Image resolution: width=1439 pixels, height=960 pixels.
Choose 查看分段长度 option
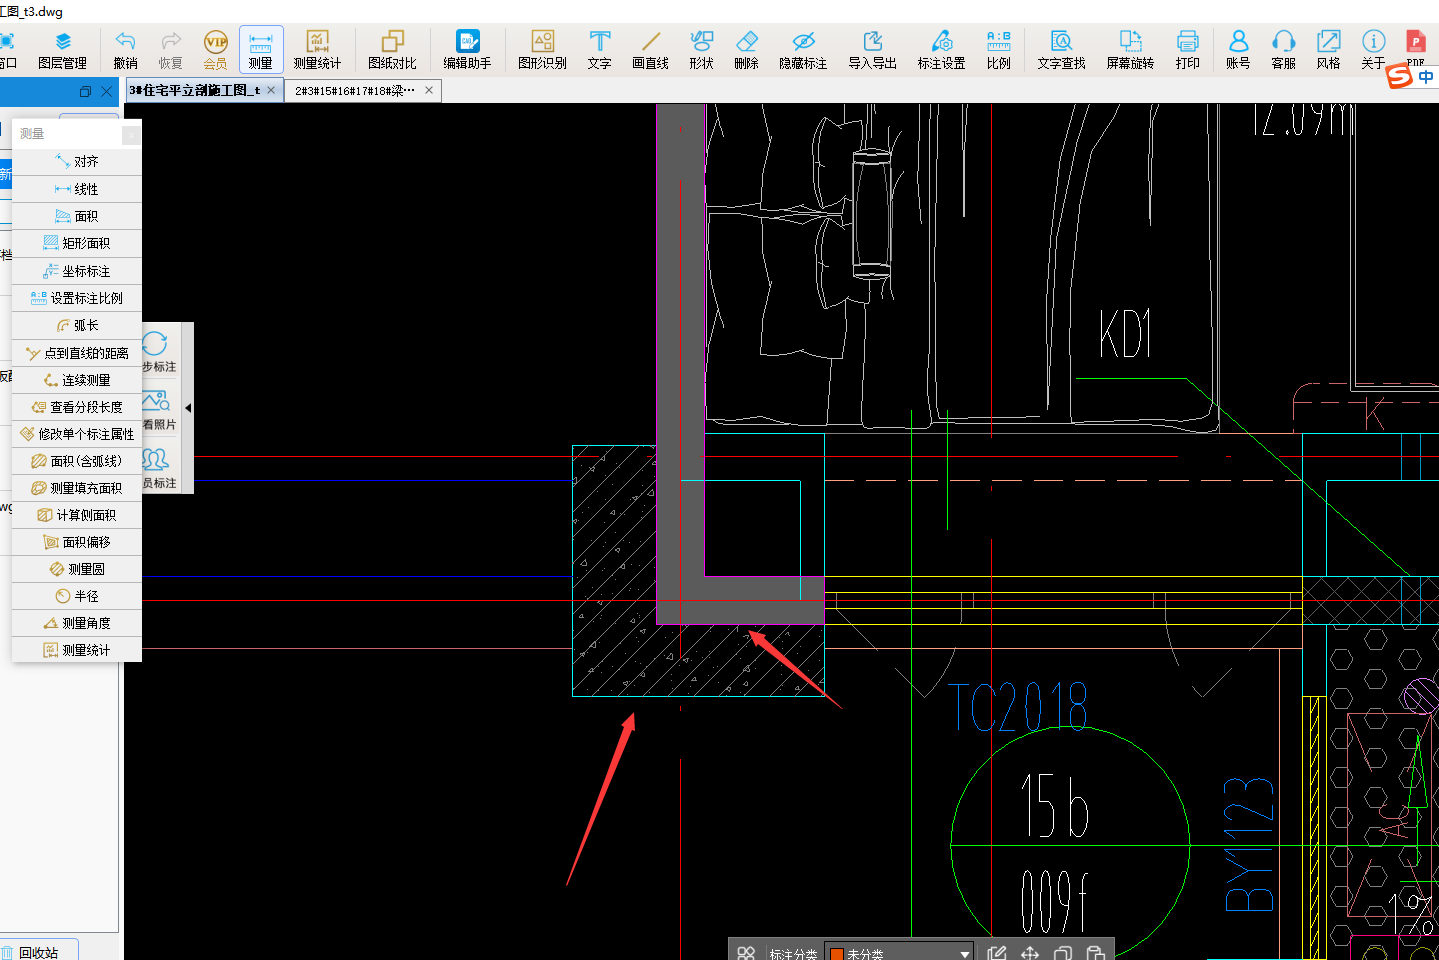pos(77,407)
